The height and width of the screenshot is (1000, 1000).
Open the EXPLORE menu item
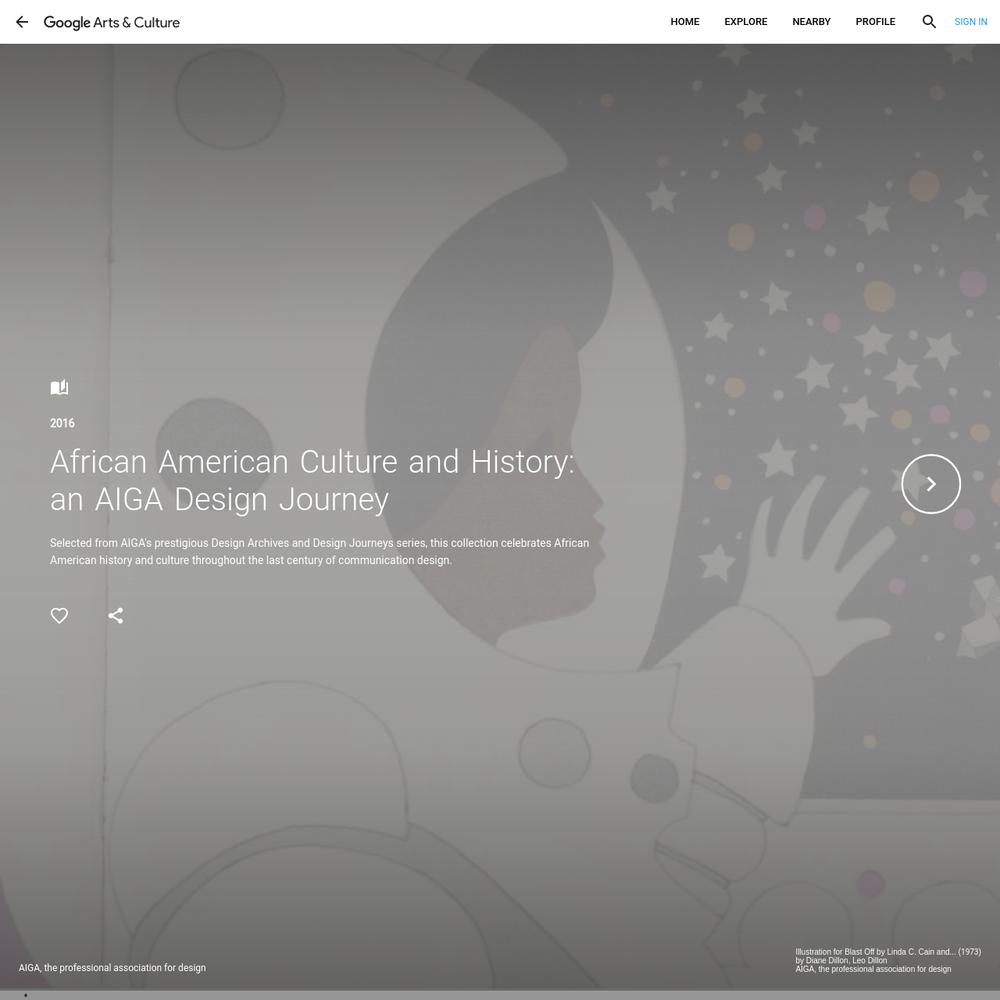746,22
